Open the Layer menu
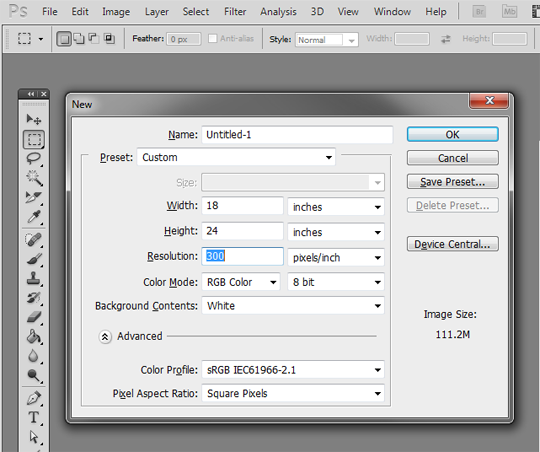Viewport: 540px width, 452px height. 157,12
